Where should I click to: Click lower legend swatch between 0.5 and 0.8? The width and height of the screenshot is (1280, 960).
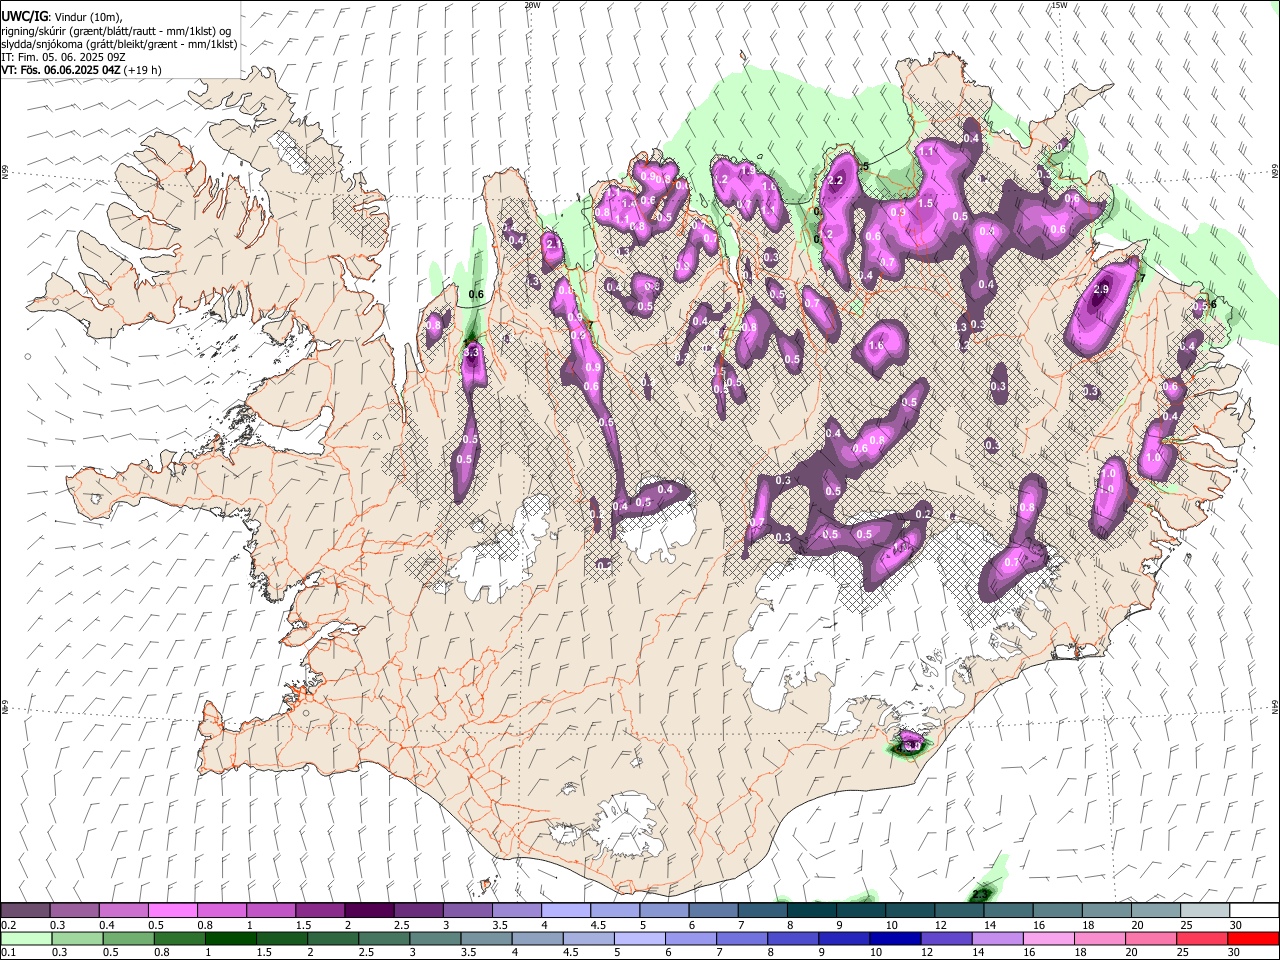point(127,938)
